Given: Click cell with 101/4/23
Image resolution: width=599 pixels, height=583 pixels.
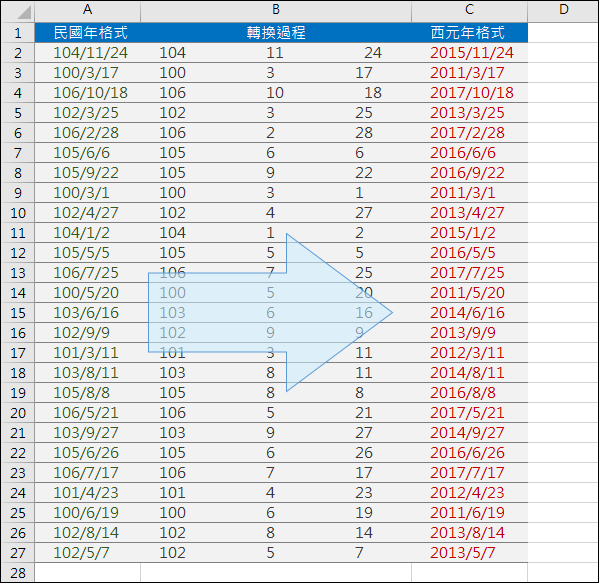Looking at the screenshot, I should click(x=87, y=493).
